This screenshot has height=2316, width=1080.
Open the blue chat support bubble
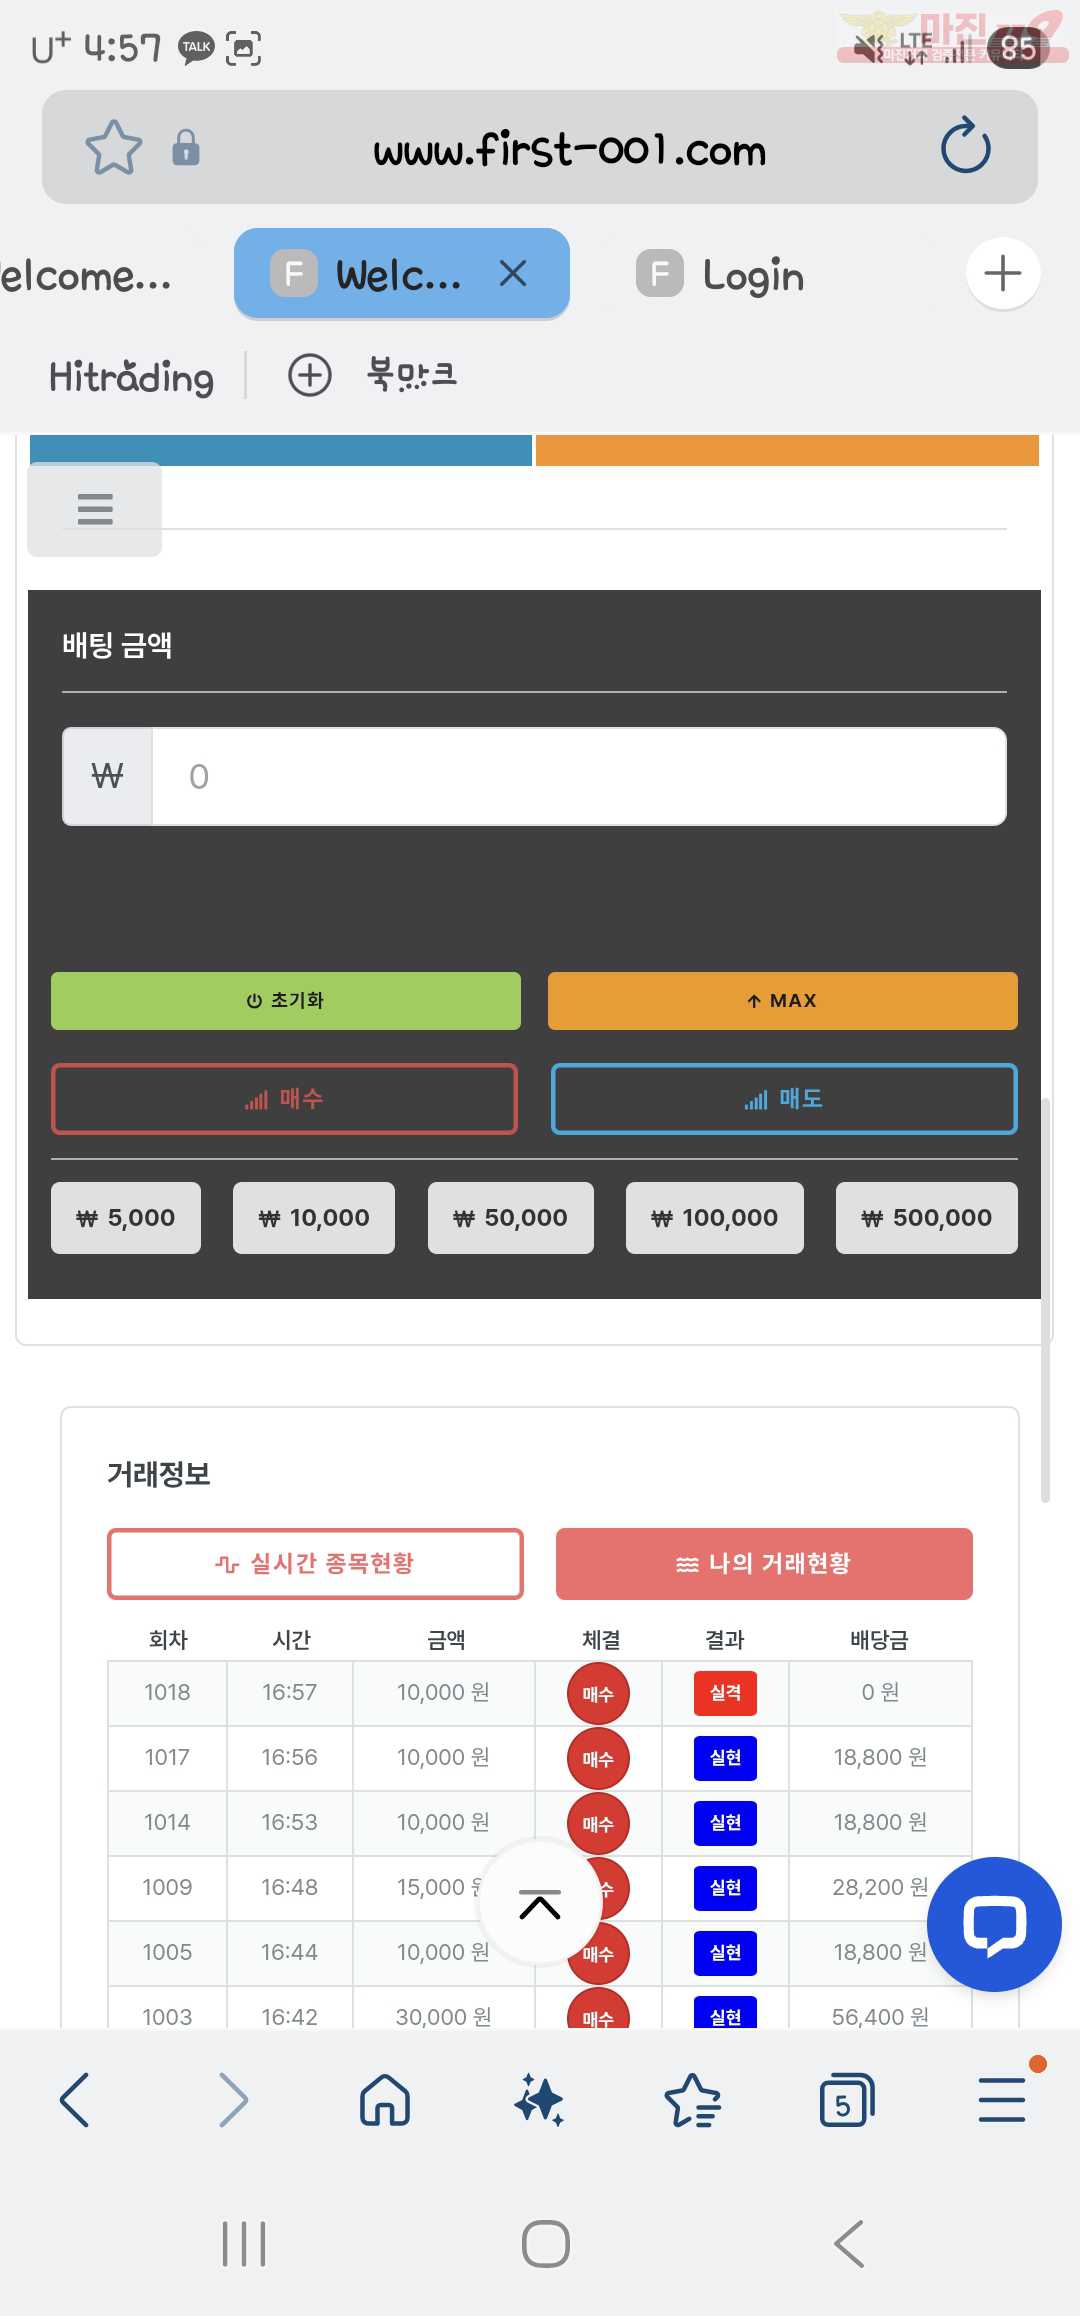994,1924
